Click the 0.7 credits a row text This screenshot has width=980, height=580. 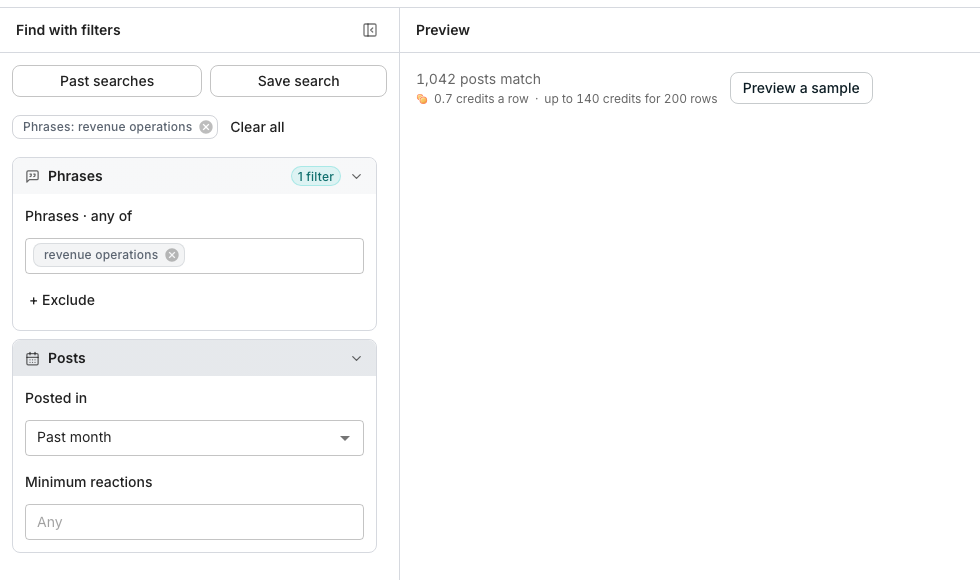(x=481, y=99)
